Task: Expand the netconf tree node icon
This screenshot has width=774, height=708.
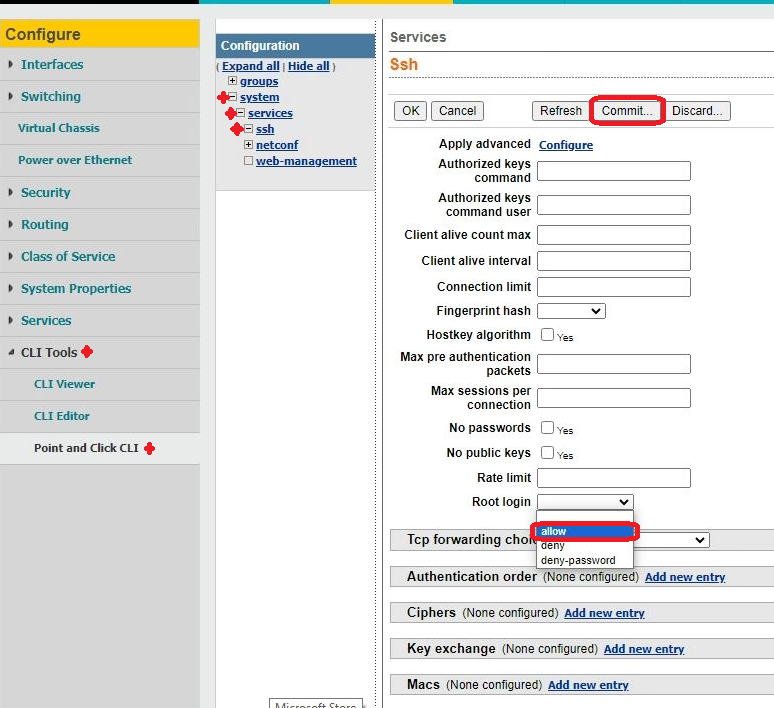Action: click(248, 145)
